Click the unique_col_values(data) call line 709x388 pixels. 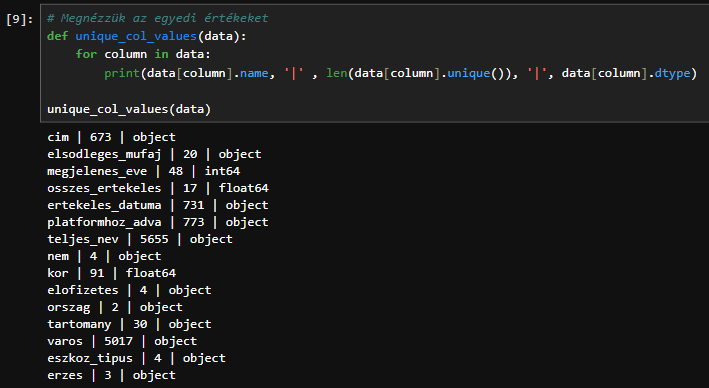(x=129, y=109)
